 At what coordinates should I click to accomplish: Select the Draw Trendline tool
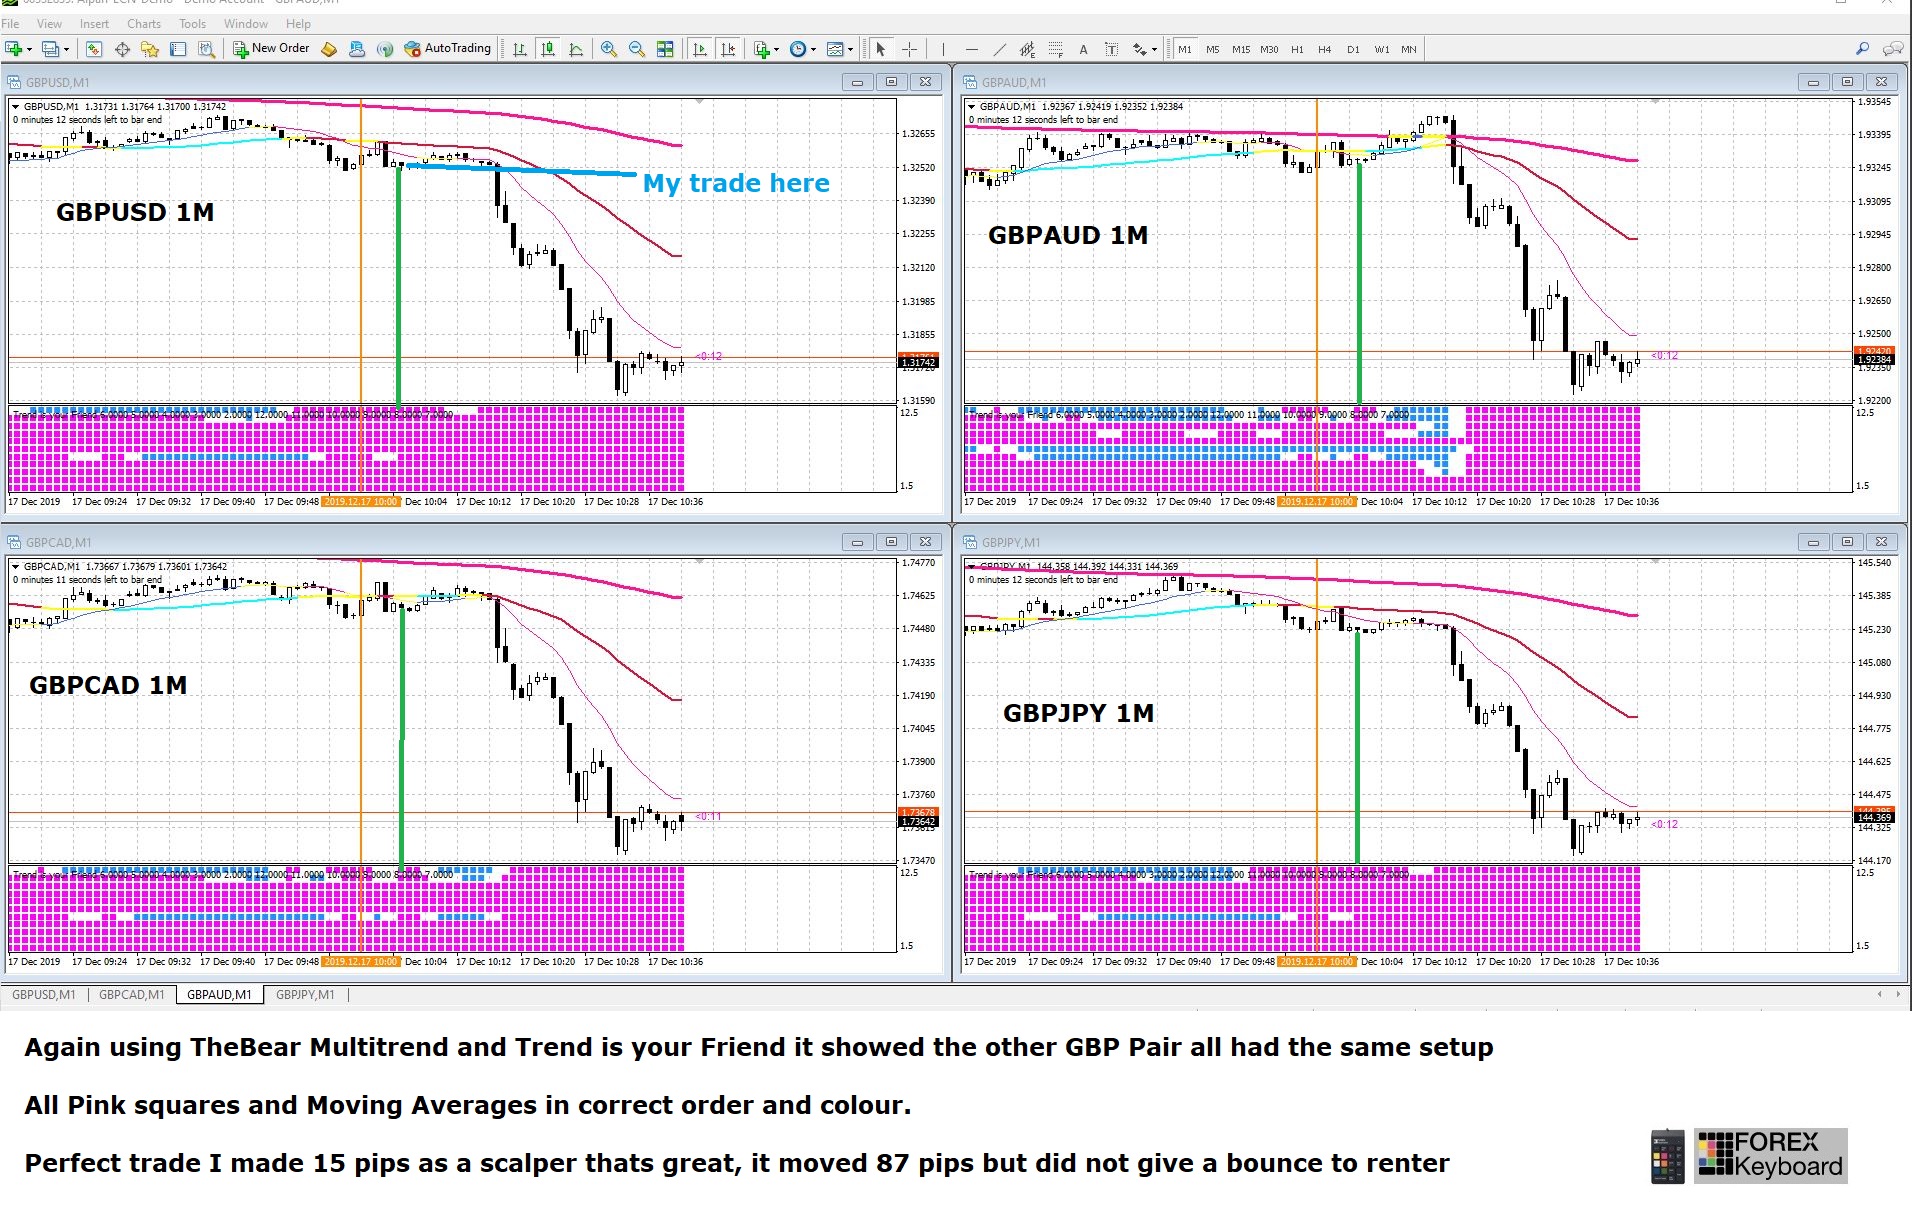999,49
